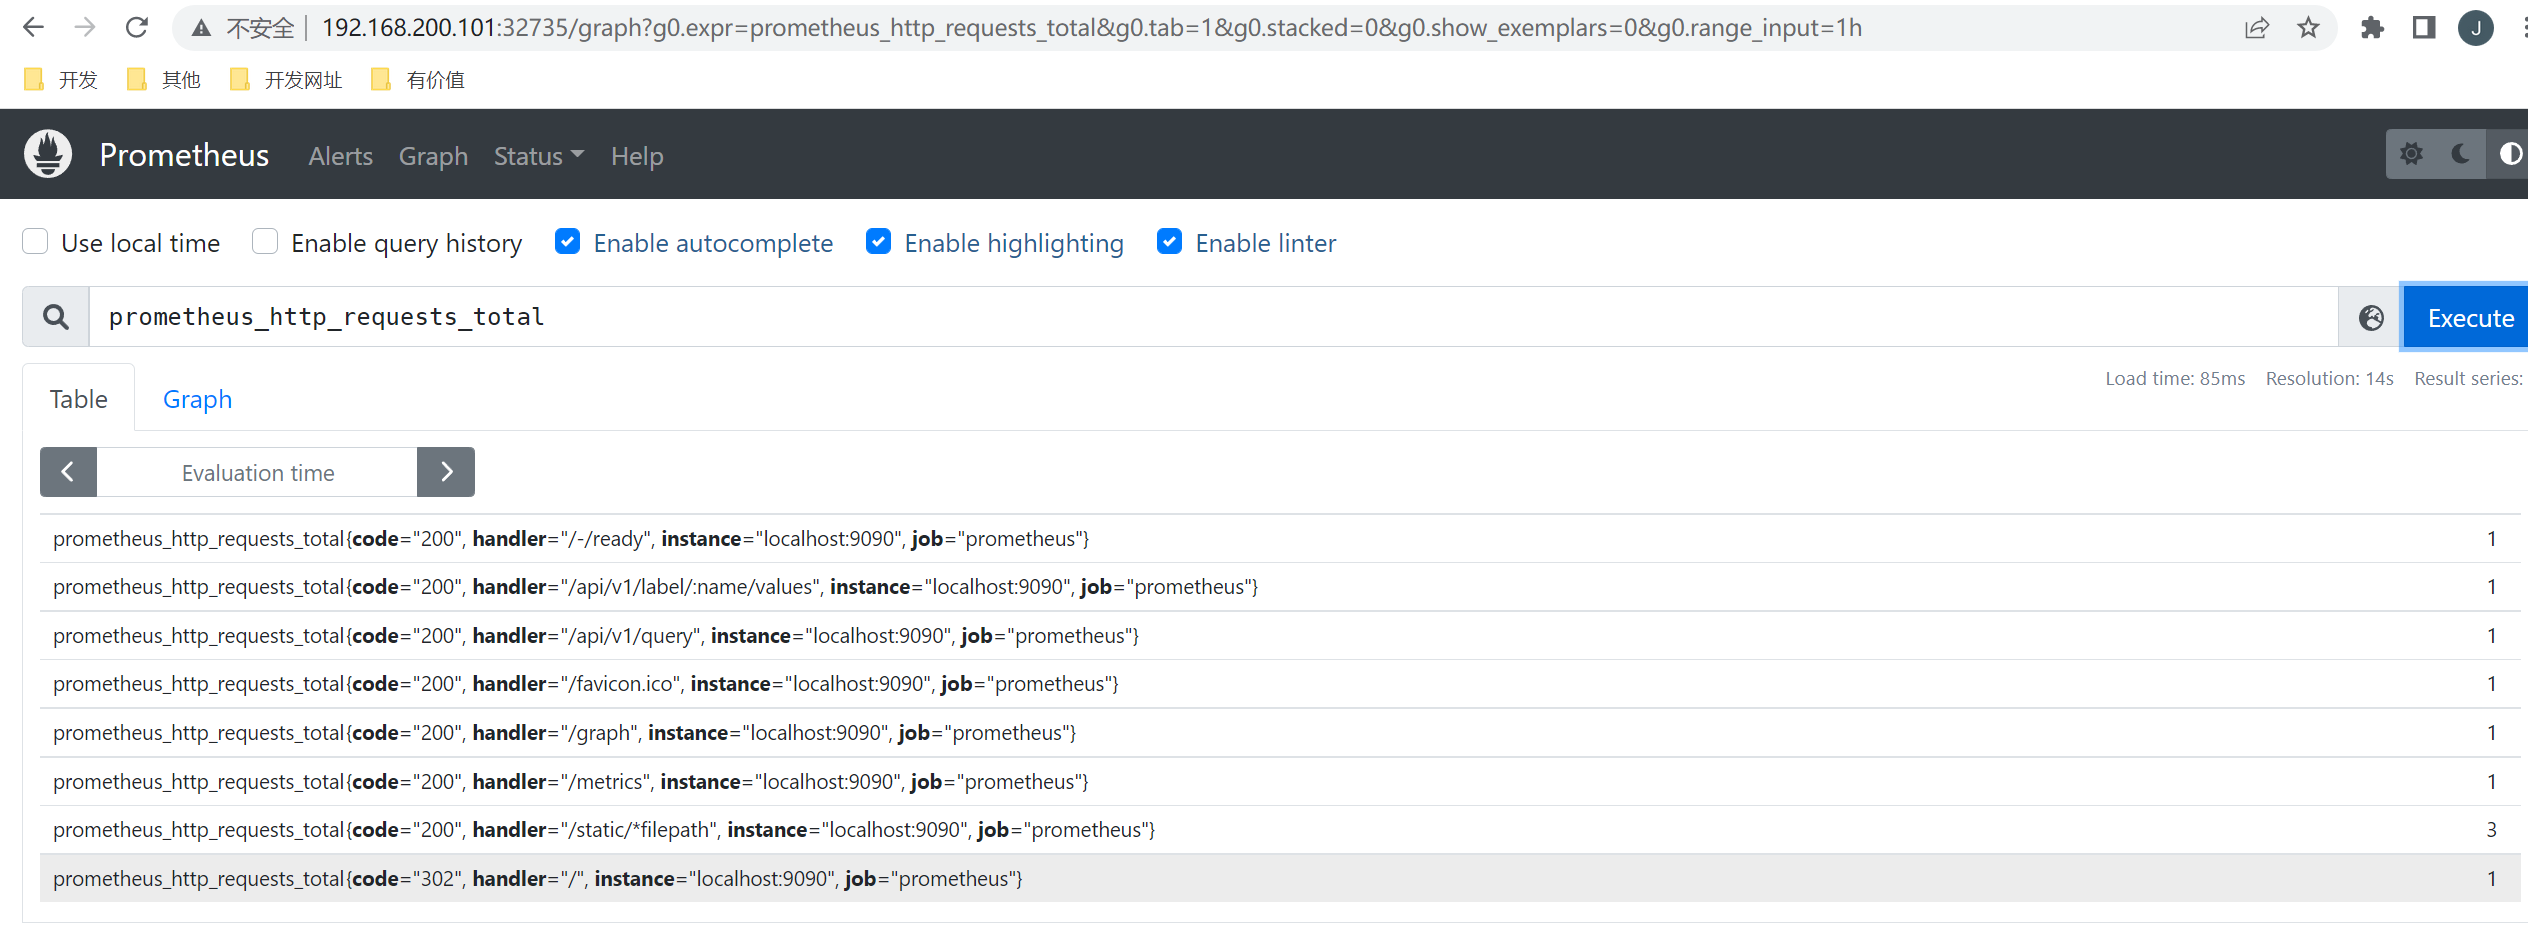
Task: Open the 开发网址 bookmark folder
Action: (287, 79)
